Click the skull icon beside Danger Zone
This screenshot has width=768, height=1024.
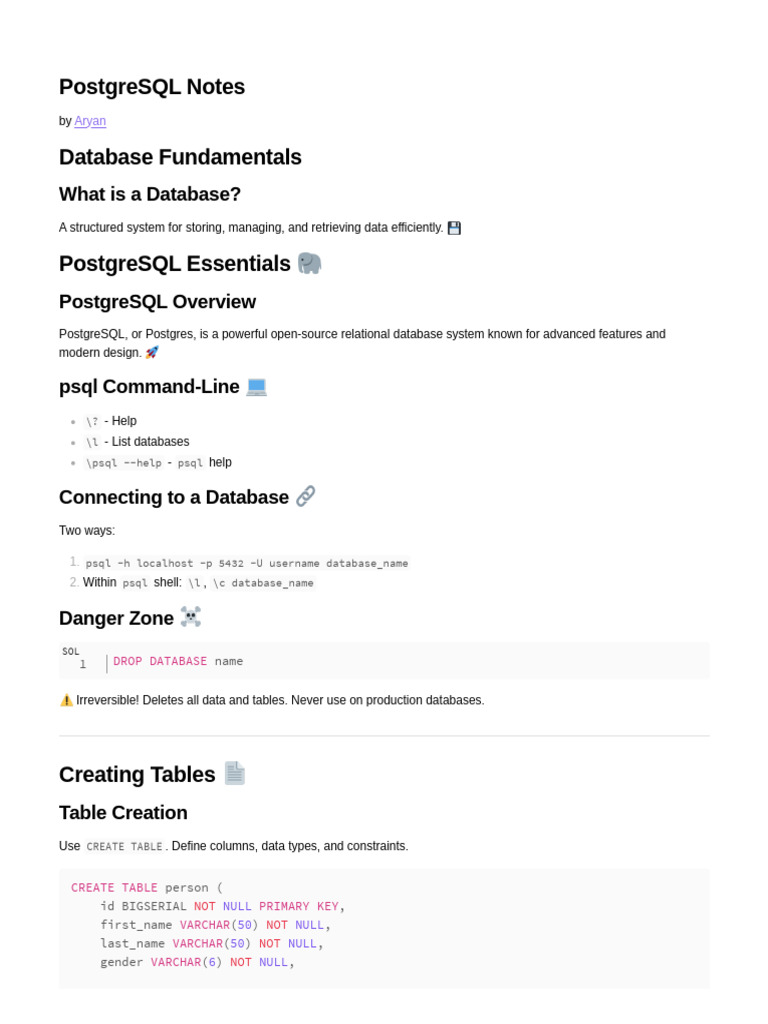point(190,617)
